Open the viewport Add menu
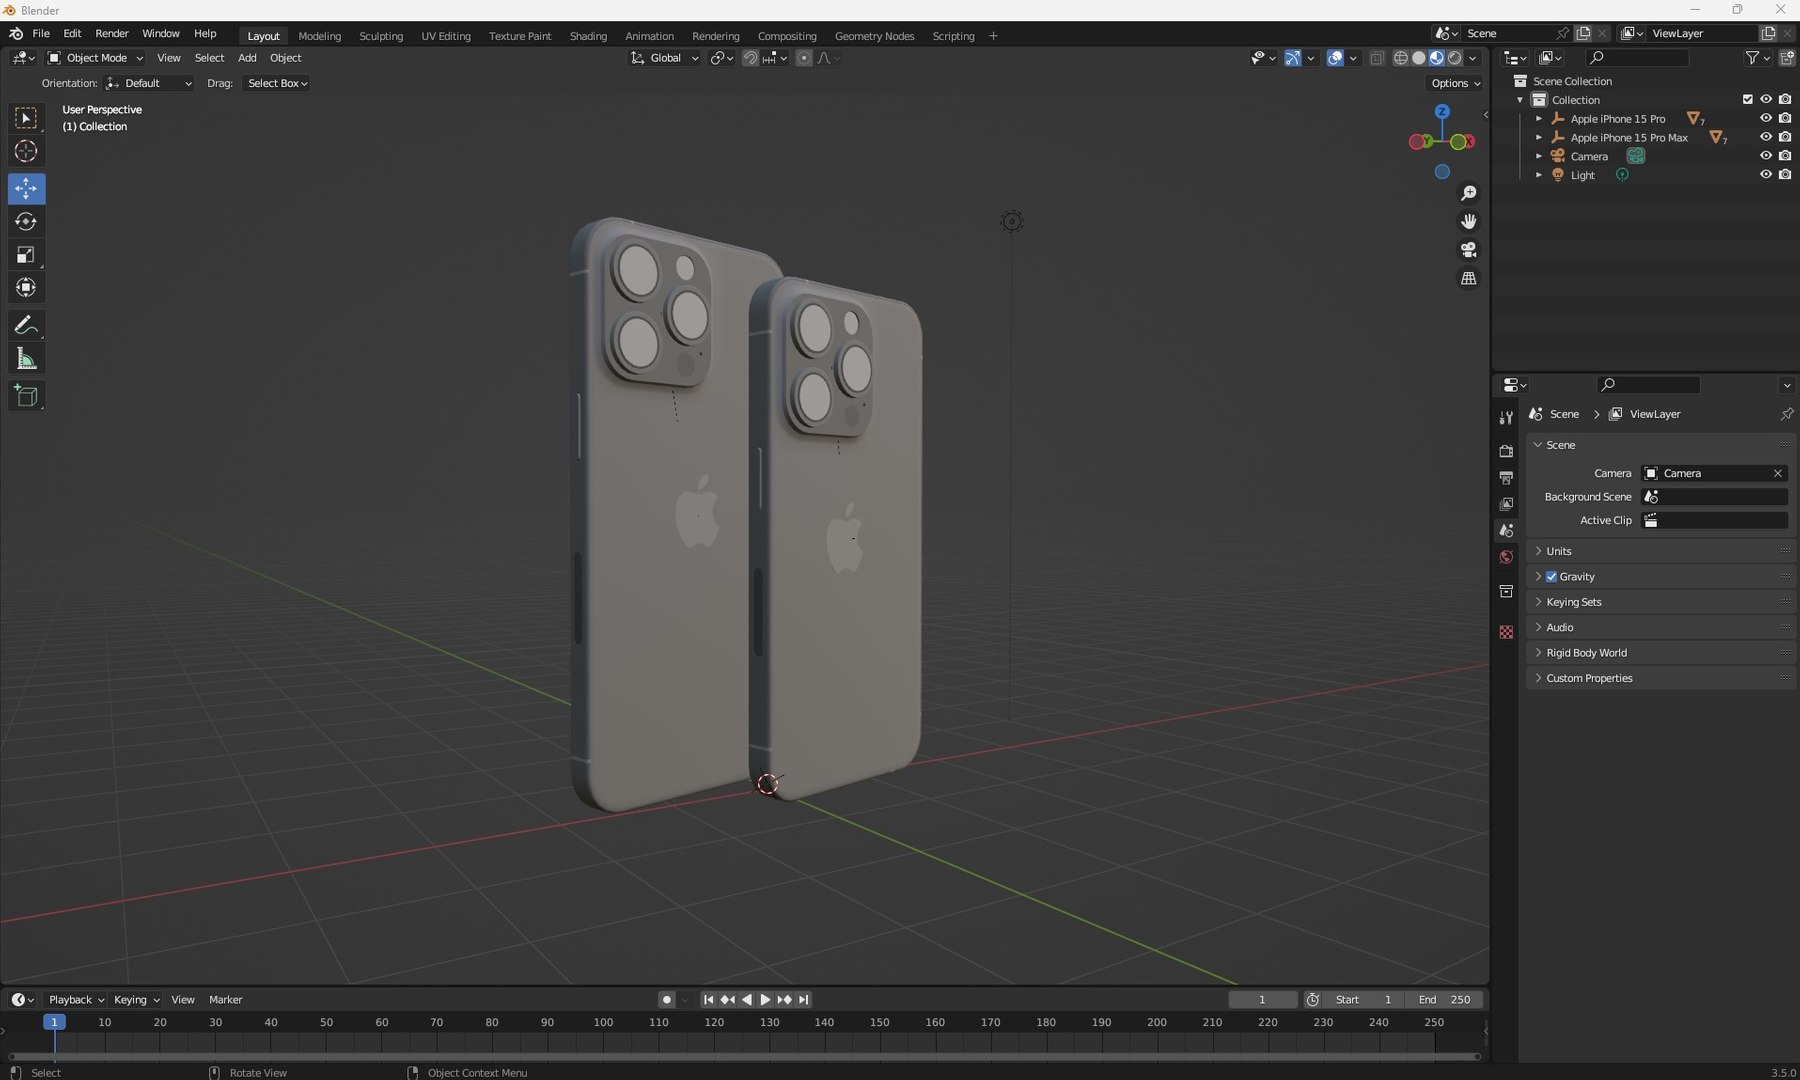This screenshot has height=1080, width=1800. pyautogui.click(x=247, y=58)
